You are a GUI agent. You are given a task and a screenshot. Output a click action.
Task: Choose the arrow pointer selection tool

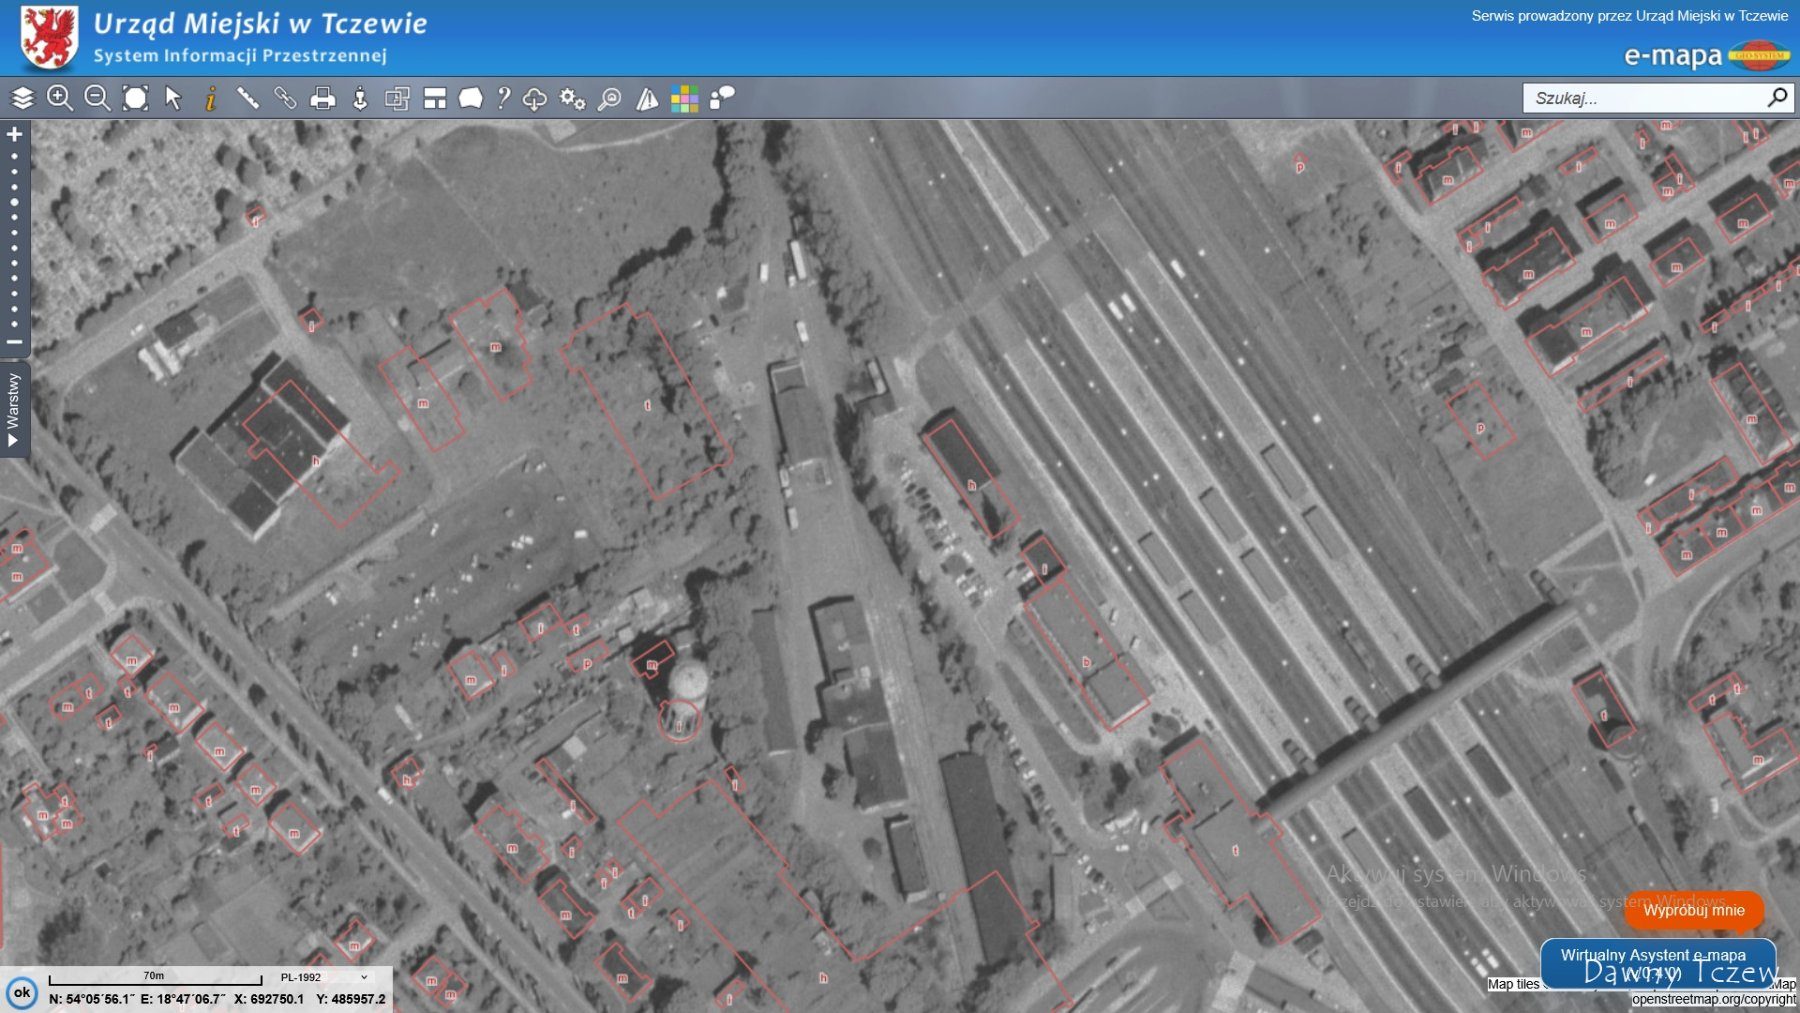(x=173, y=98)
